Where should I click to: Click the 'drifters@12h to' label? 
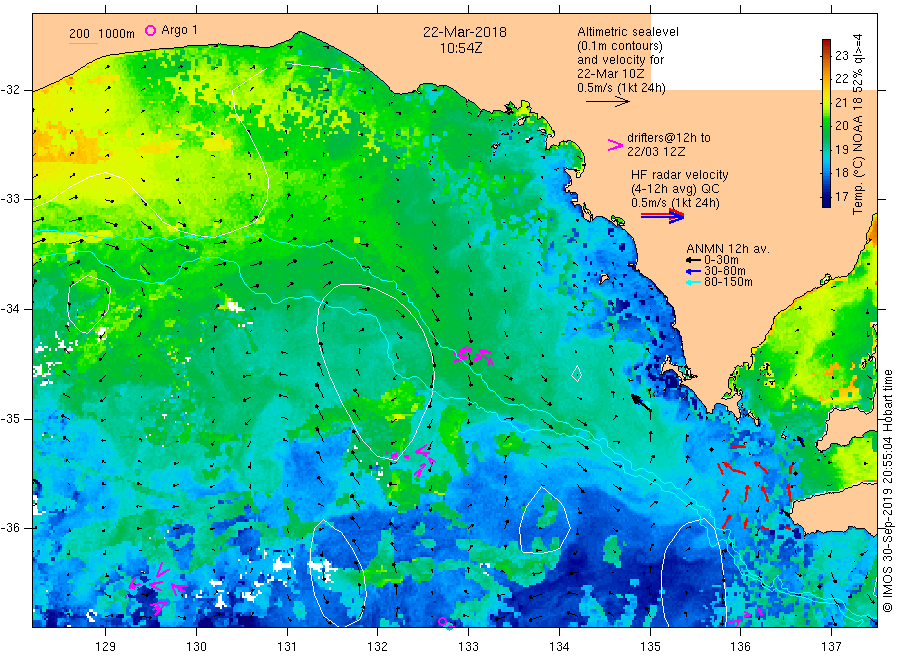point(669,138)
